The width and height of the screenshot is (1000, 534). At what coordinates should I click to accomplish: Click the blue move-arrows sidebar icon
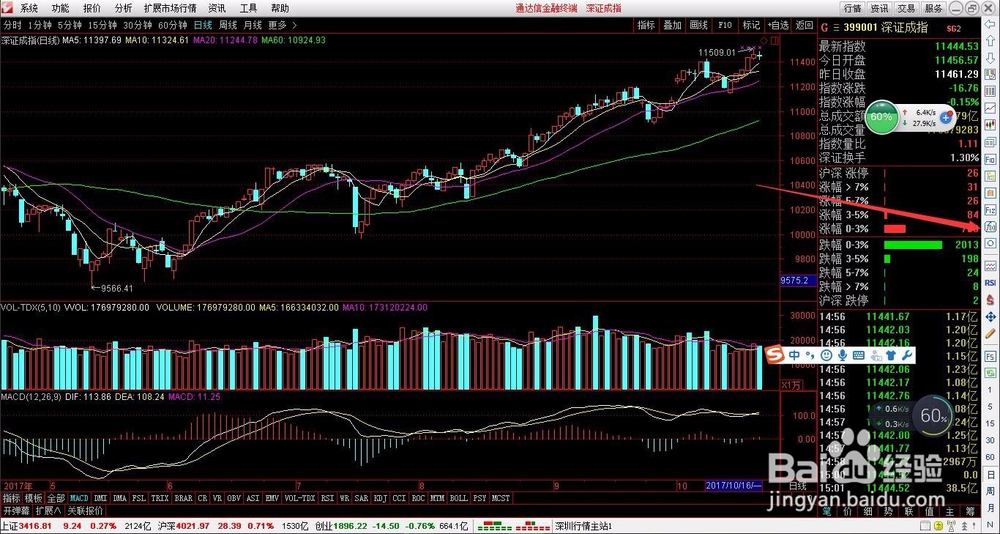[992, 316]
